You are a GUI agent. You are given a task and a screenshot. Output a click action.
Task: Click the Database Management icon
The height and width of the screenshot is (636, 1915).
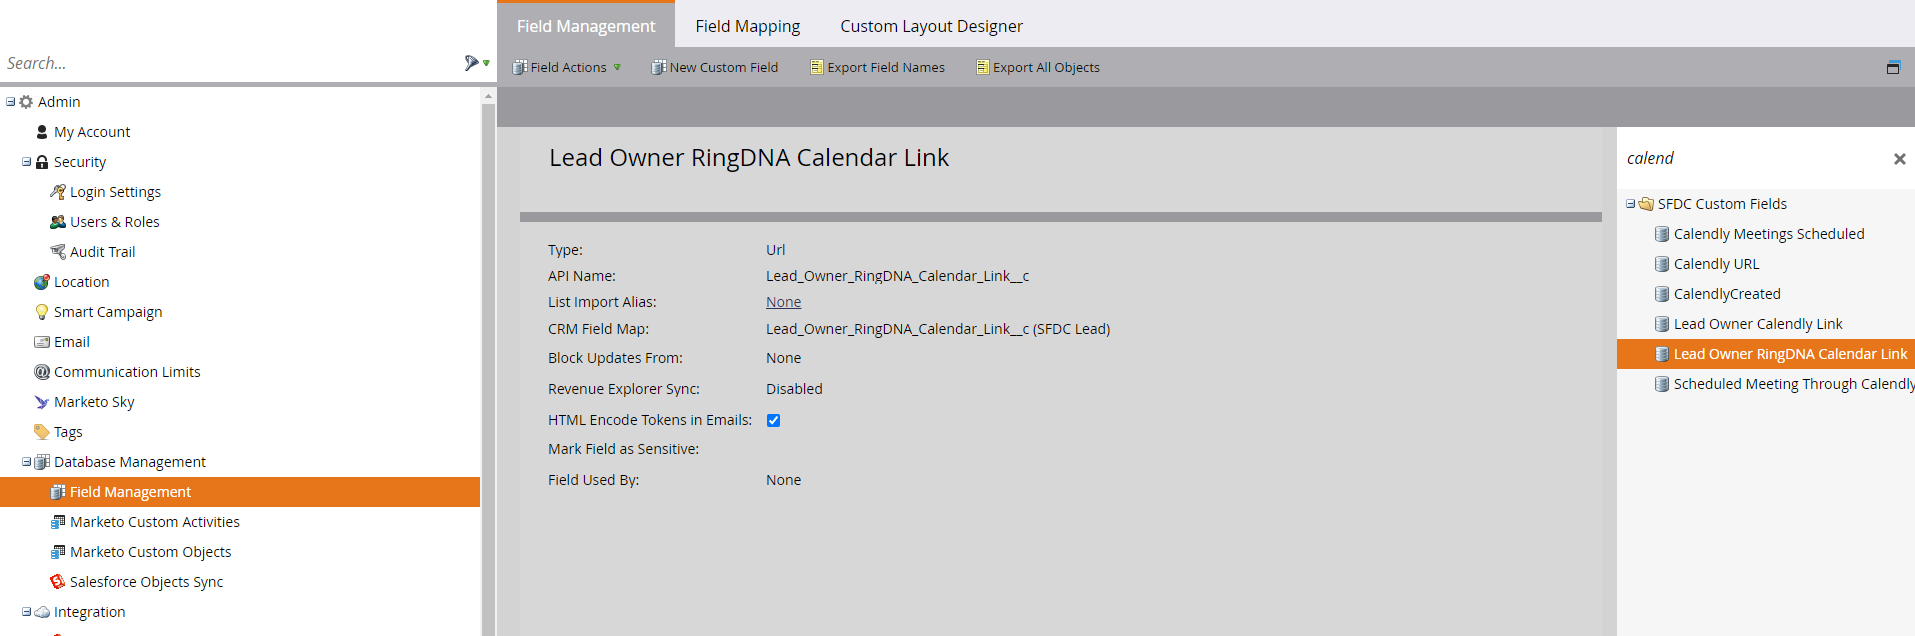click(42, 462)
